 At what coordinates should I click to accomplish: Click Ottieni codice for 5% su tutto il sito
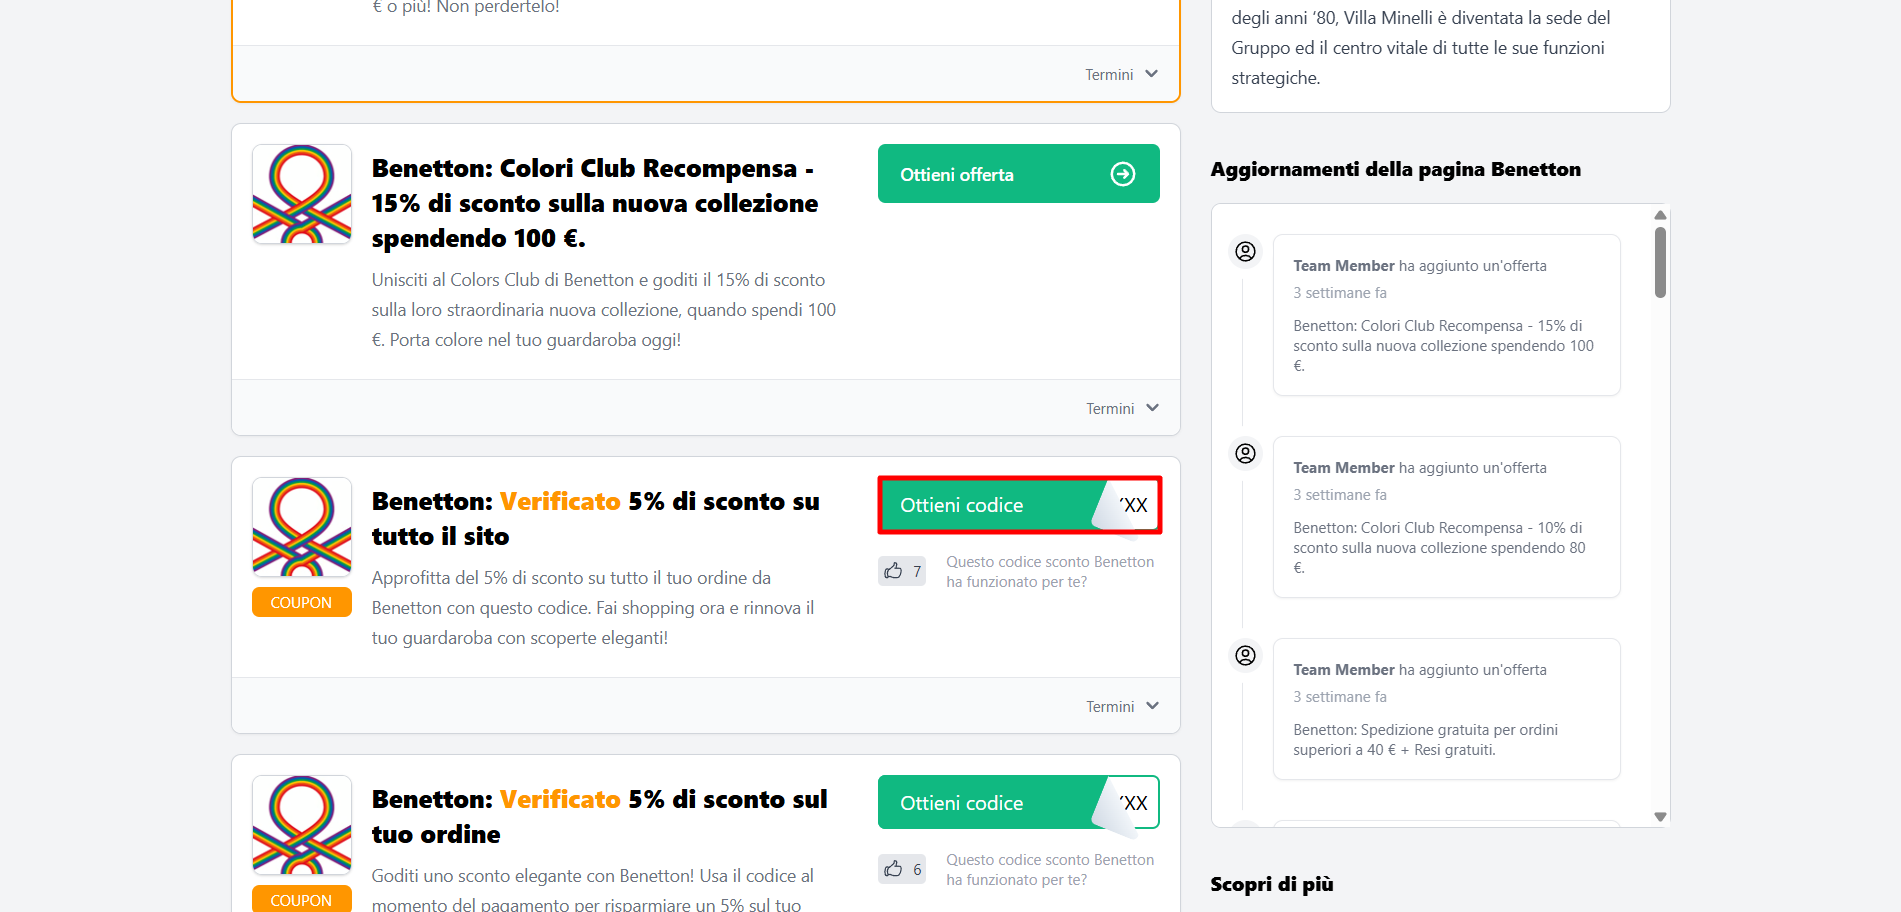1019,505
